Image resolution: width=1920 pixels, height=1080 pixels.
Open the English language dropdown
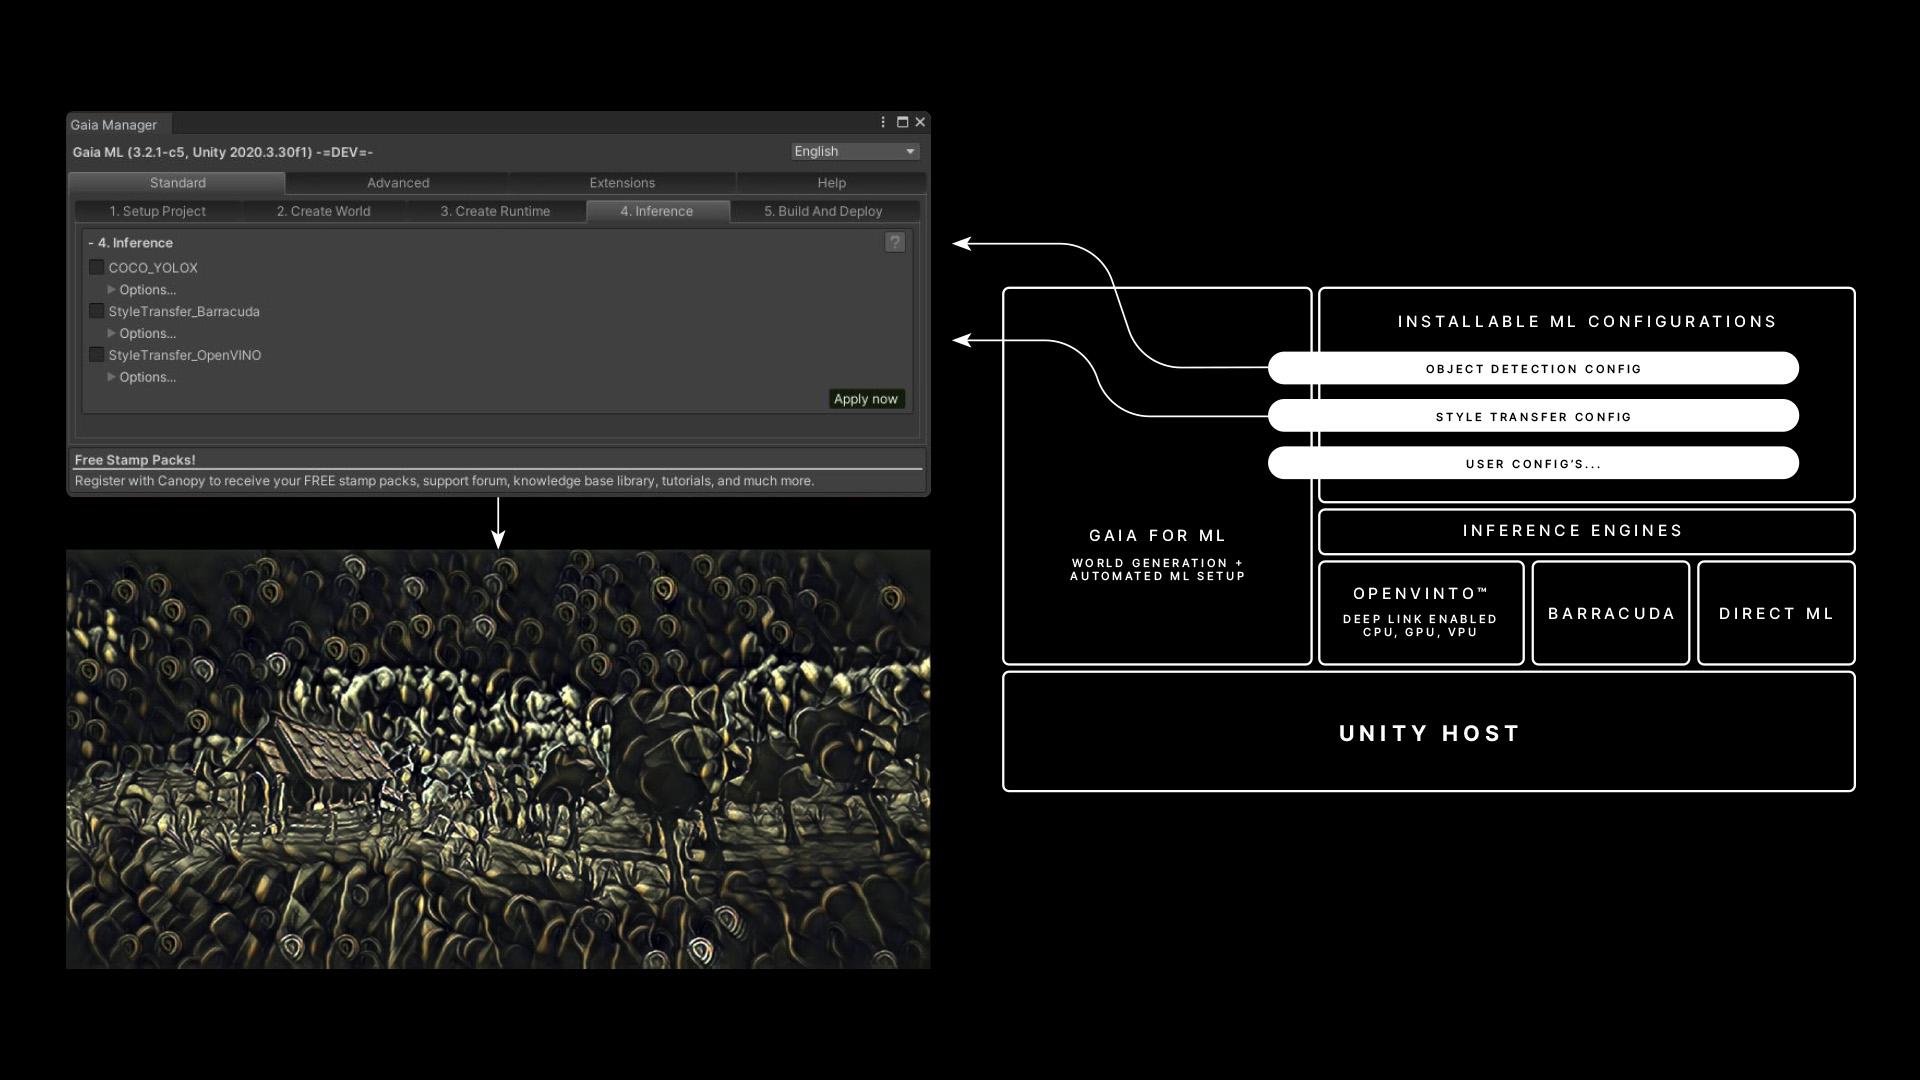[x=854, y=151]
